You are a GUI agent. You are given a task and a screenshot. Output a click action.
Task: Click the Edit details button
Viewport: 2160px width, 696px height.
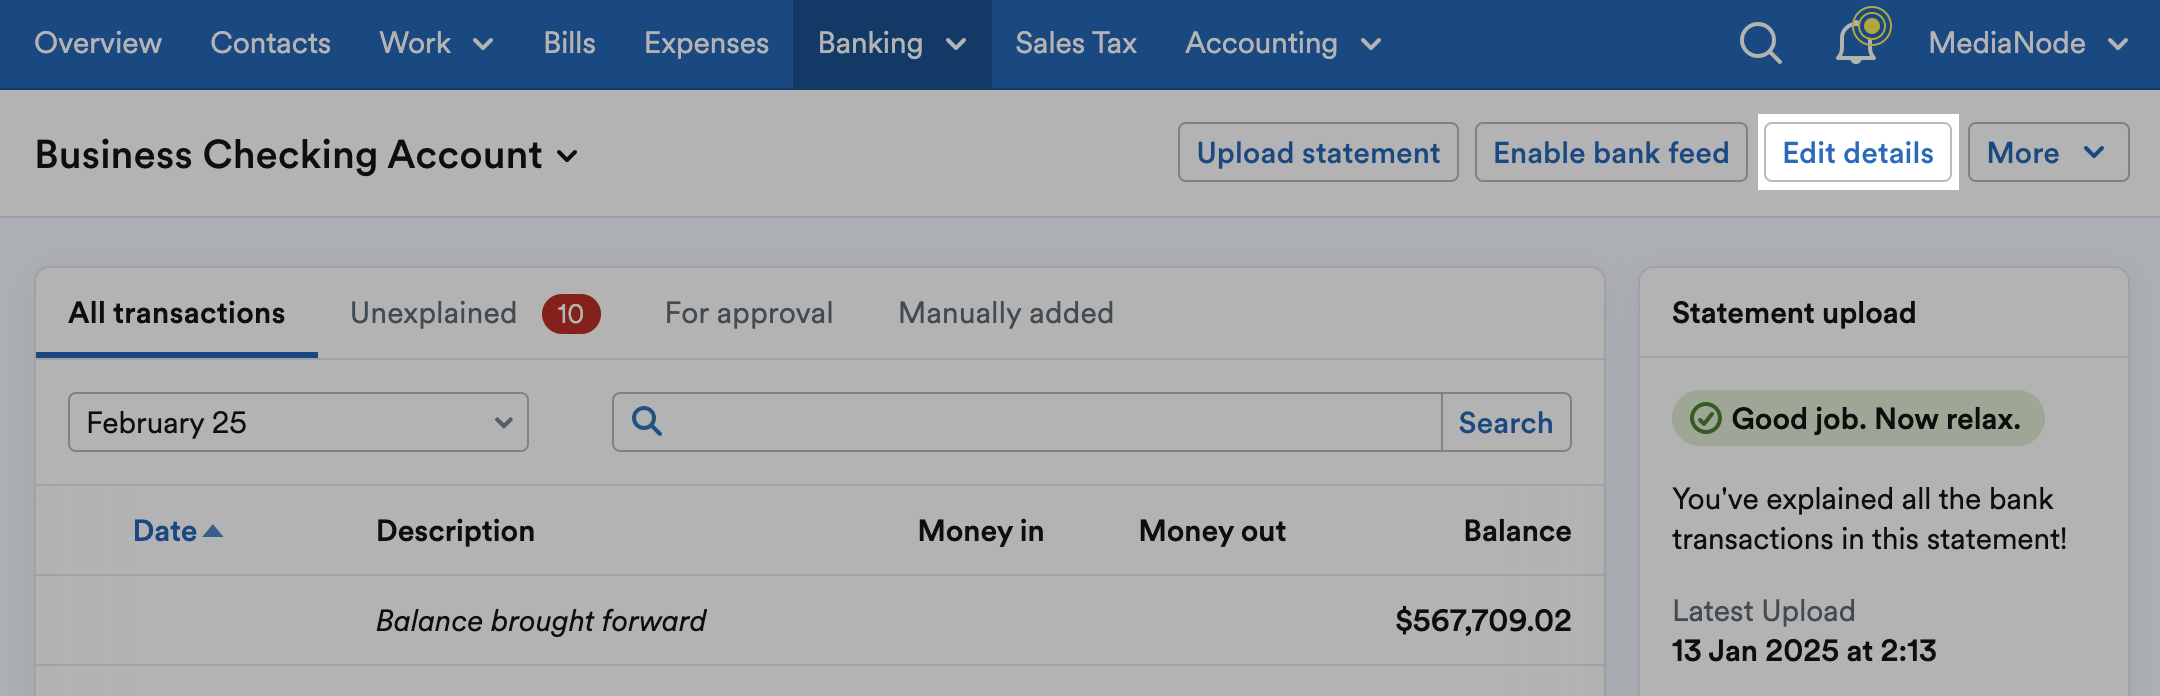click(x=1858, y=152)
